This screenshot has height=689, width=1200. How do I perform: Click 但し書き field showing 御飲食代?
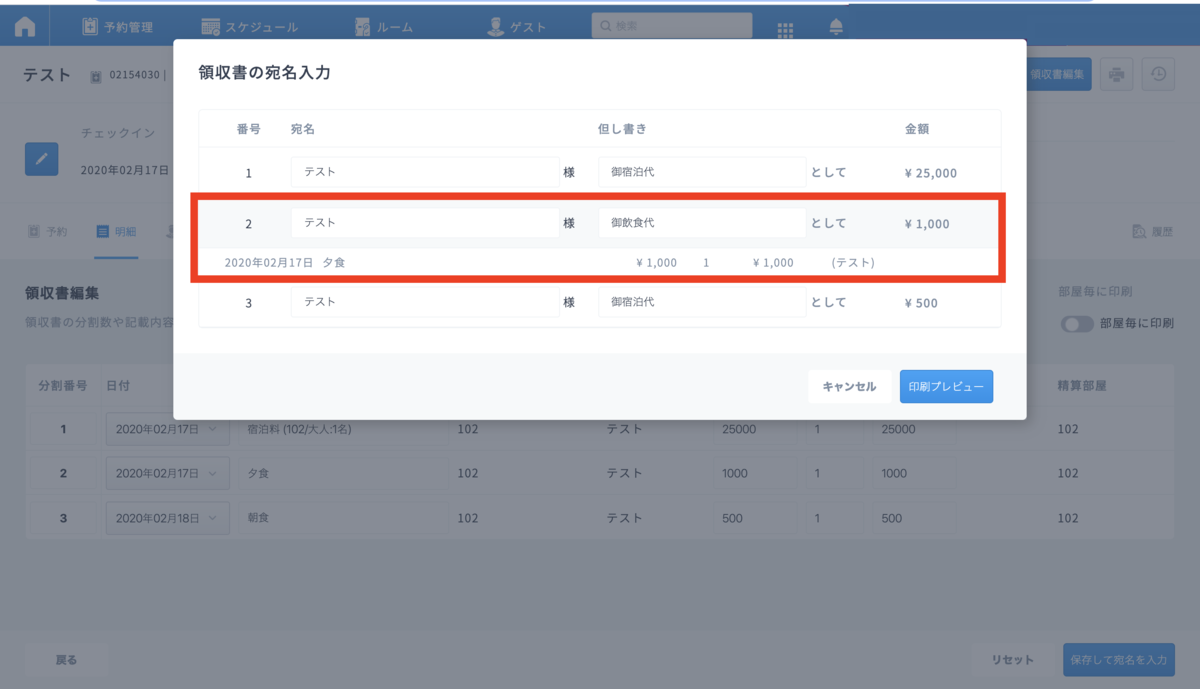[x=702, y=223]
